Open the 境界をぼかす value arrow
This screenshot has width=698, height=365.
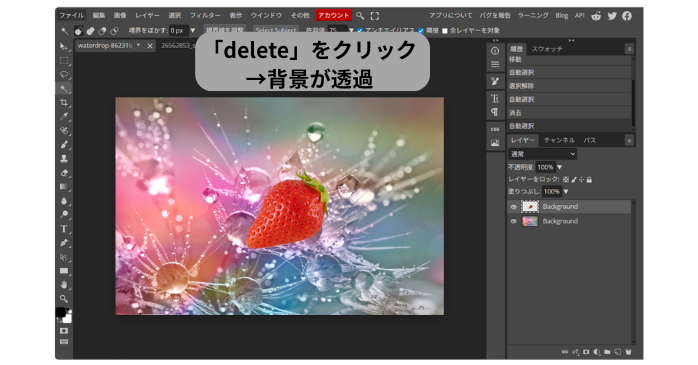tap(193, 31)
